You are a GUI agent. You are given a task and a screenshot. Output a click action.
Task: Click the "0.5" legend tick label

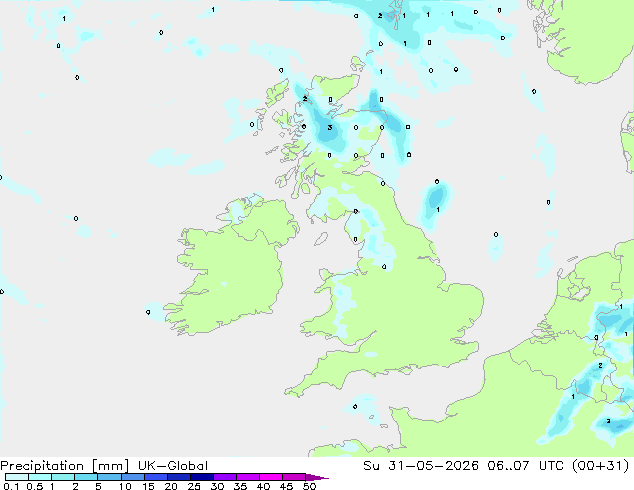point(34,486)
